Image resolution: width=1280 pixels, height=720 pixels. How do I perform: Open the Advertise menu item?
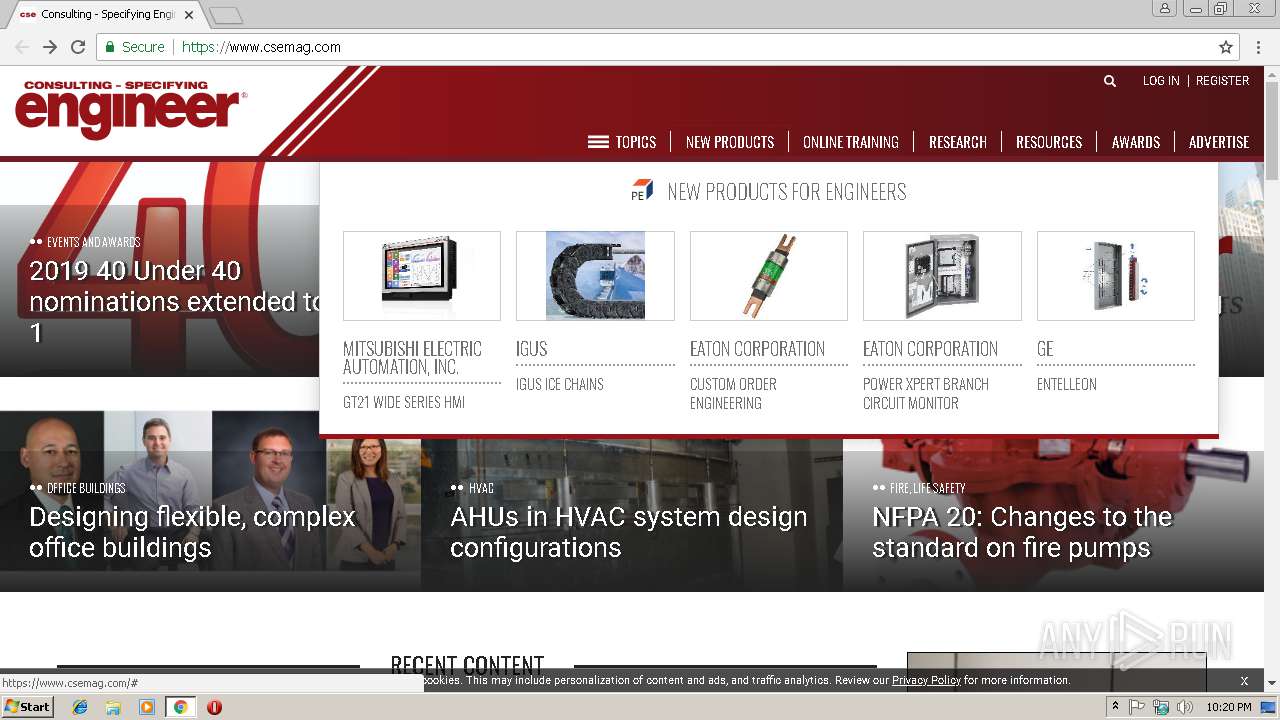(1219, 142)
